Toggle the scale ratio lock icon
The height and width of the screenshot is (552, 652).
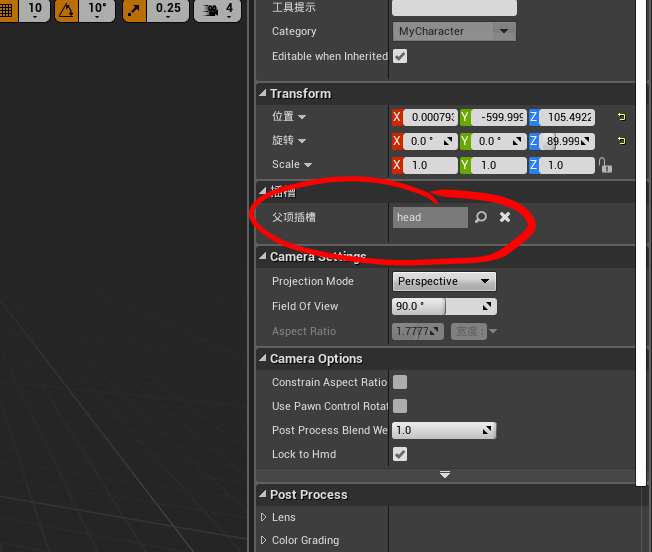(605, 165)
